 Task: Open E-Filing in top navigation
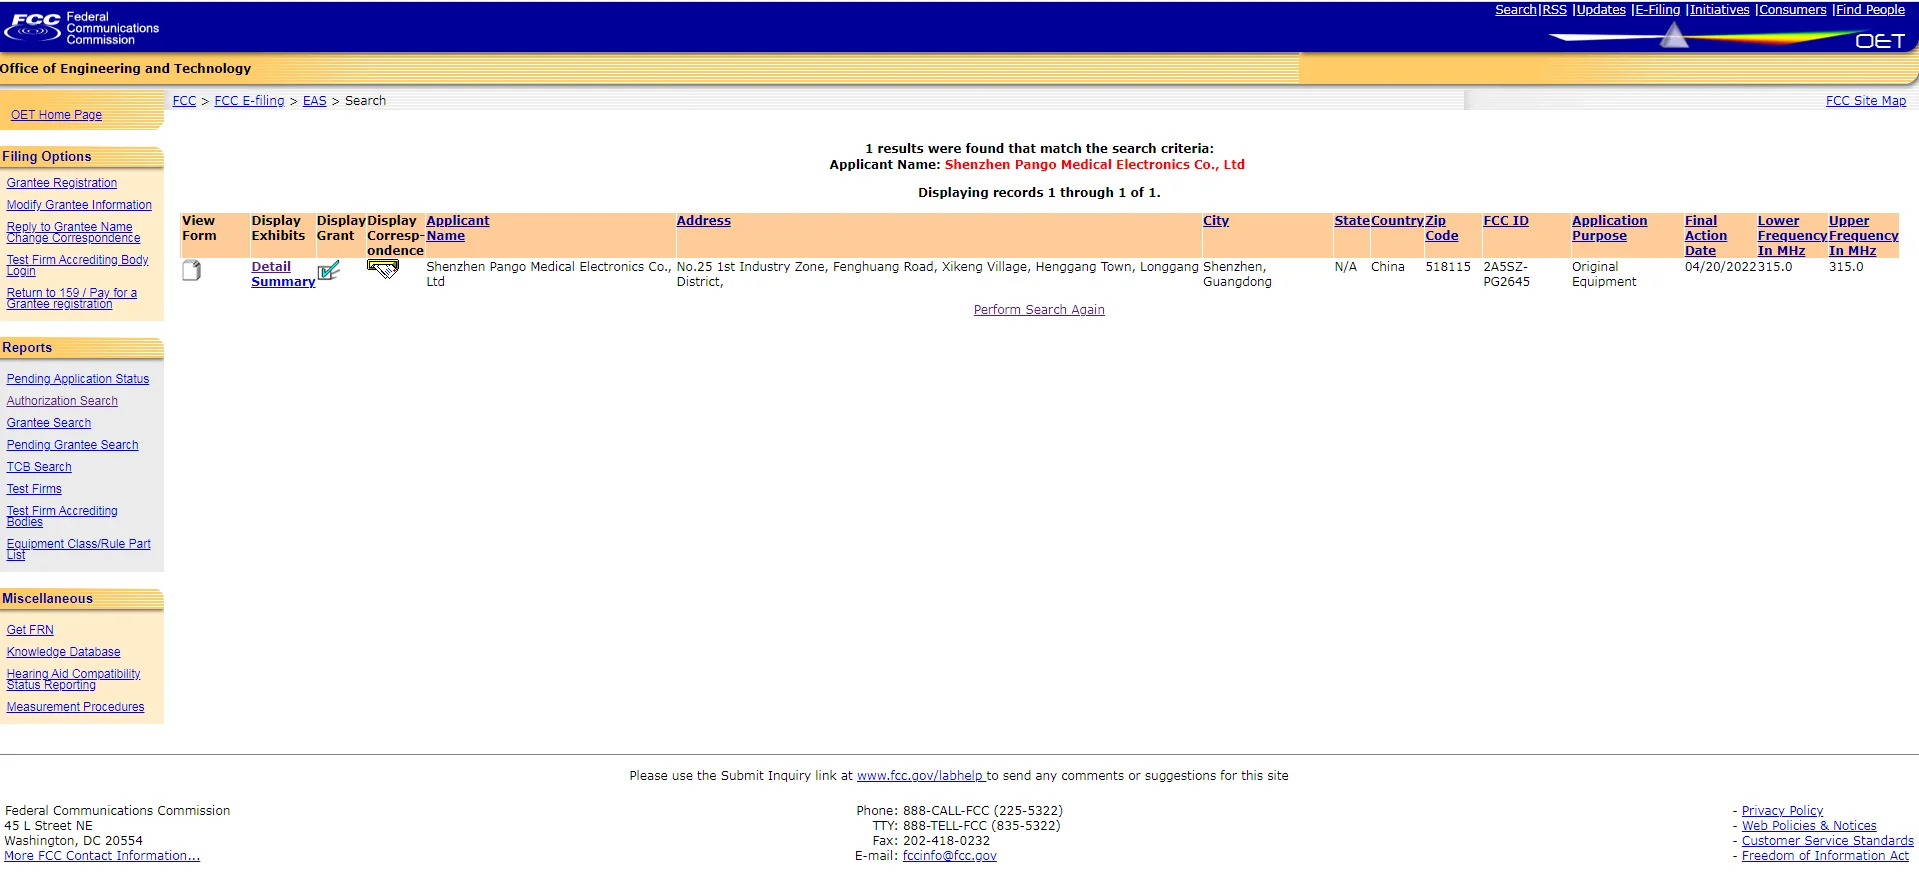click(x=1657, y=10)
